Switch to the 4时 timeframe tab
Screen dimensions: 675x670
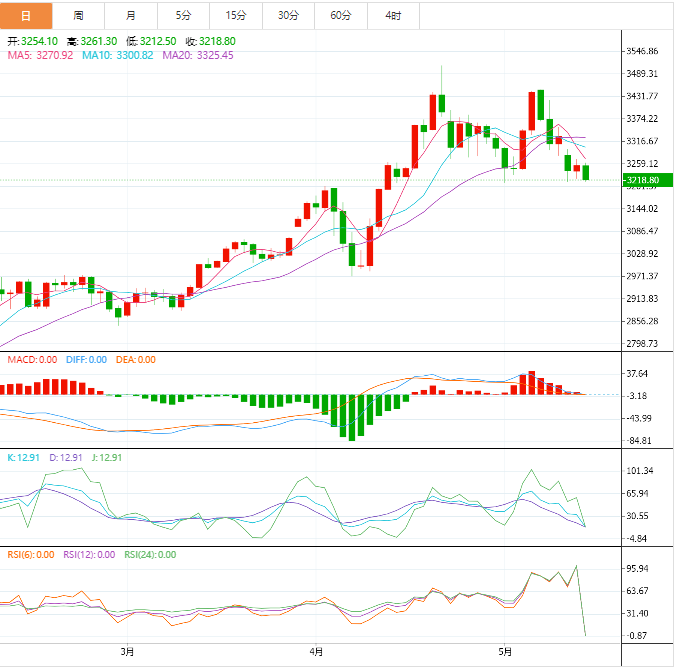point(393,15)
